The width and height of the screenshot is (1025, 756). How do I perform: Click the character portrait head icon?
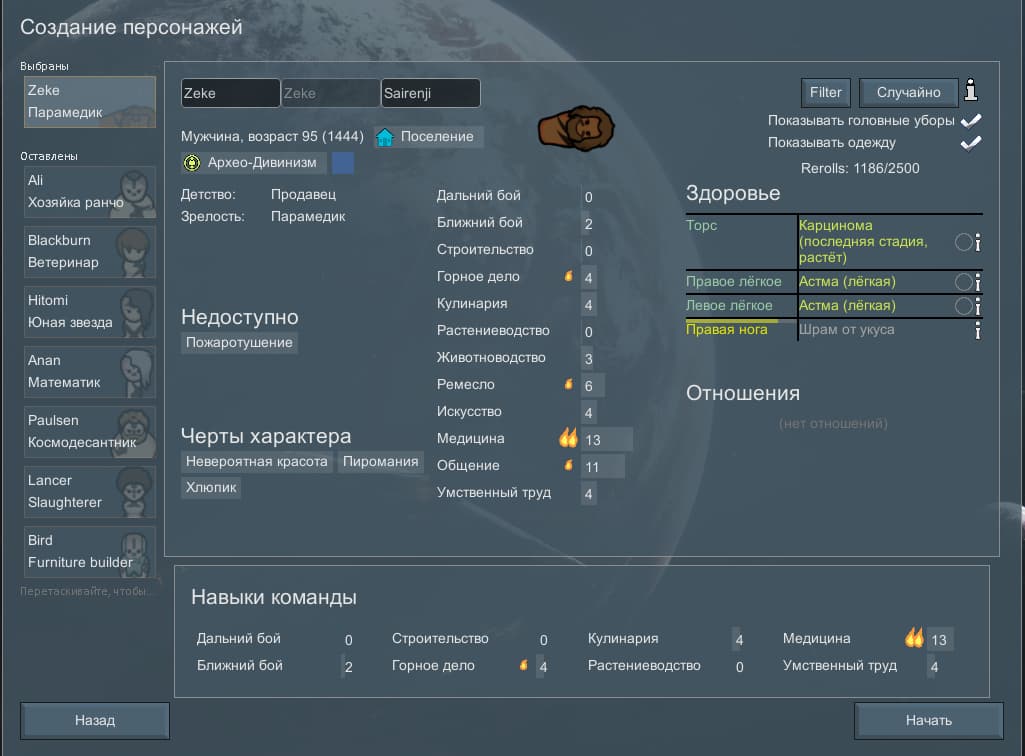click(576, 127)
